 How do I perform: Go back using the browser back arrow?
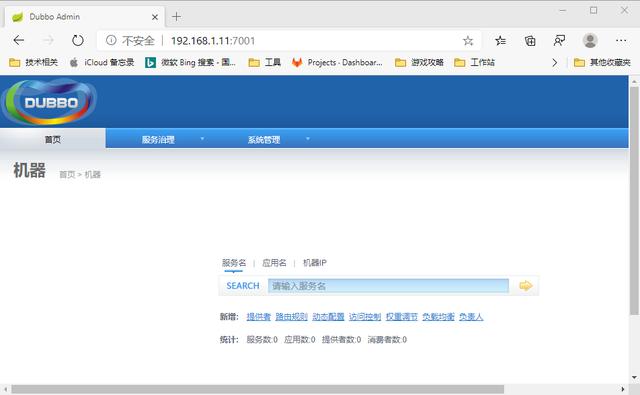19,40
